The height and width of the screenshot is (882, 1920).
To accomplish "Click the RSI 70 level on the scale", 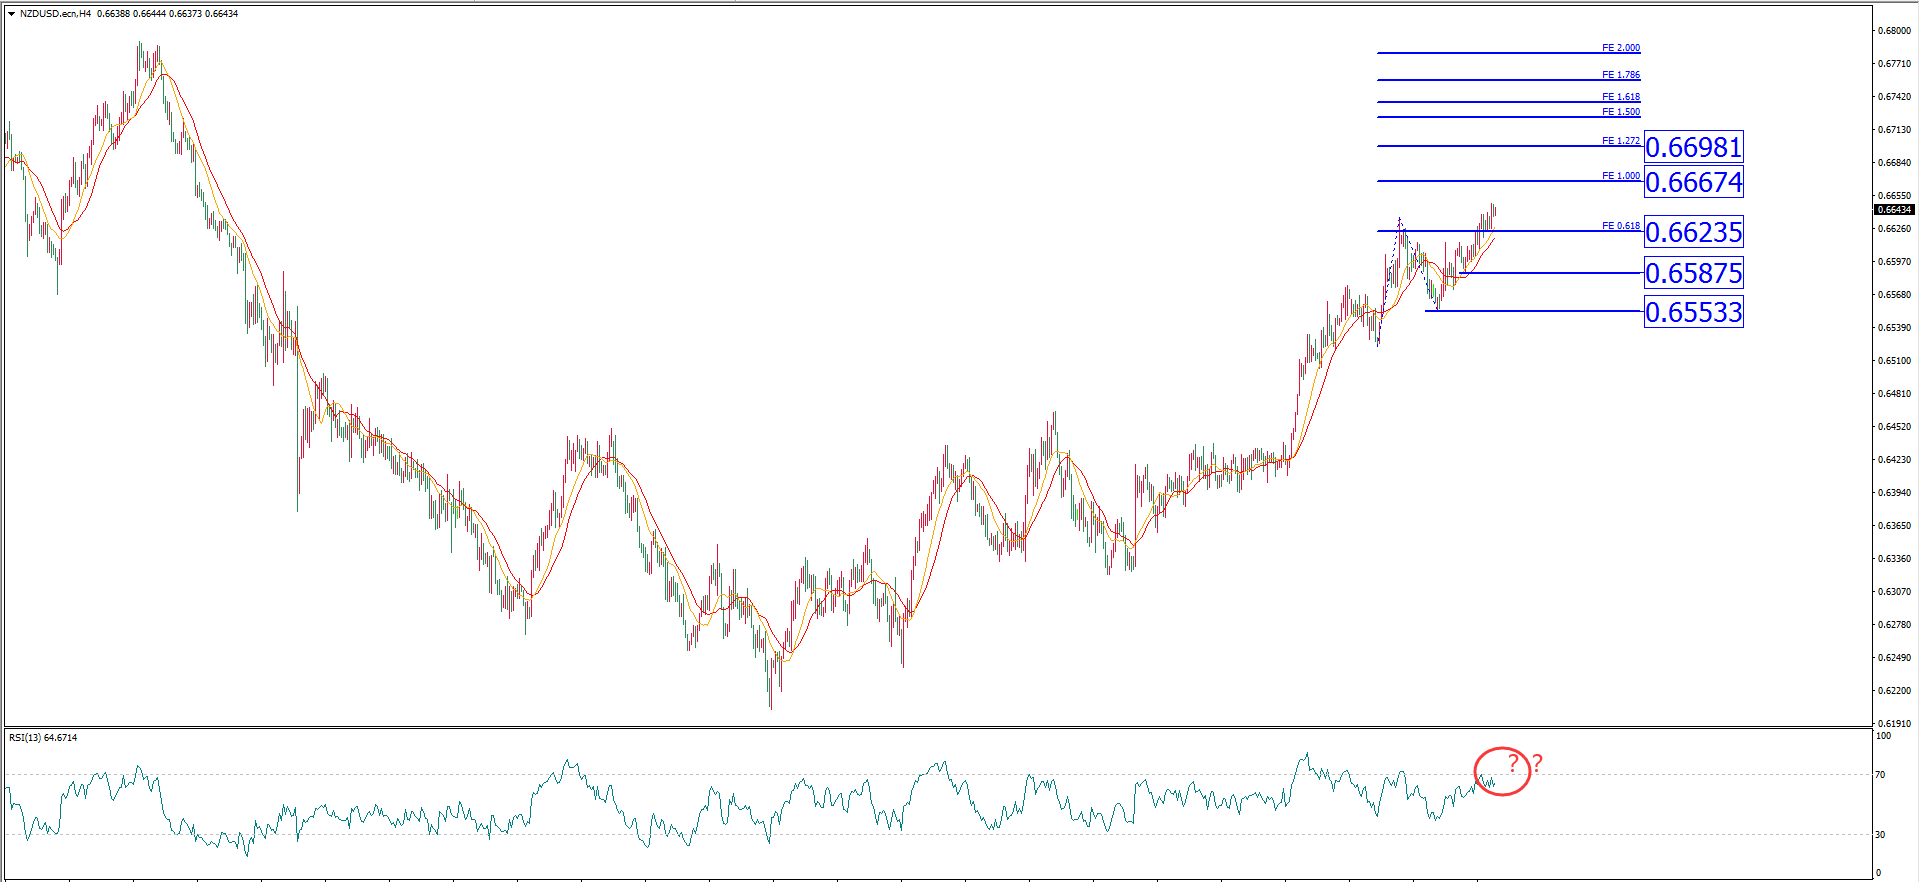I will point(1880,775).
